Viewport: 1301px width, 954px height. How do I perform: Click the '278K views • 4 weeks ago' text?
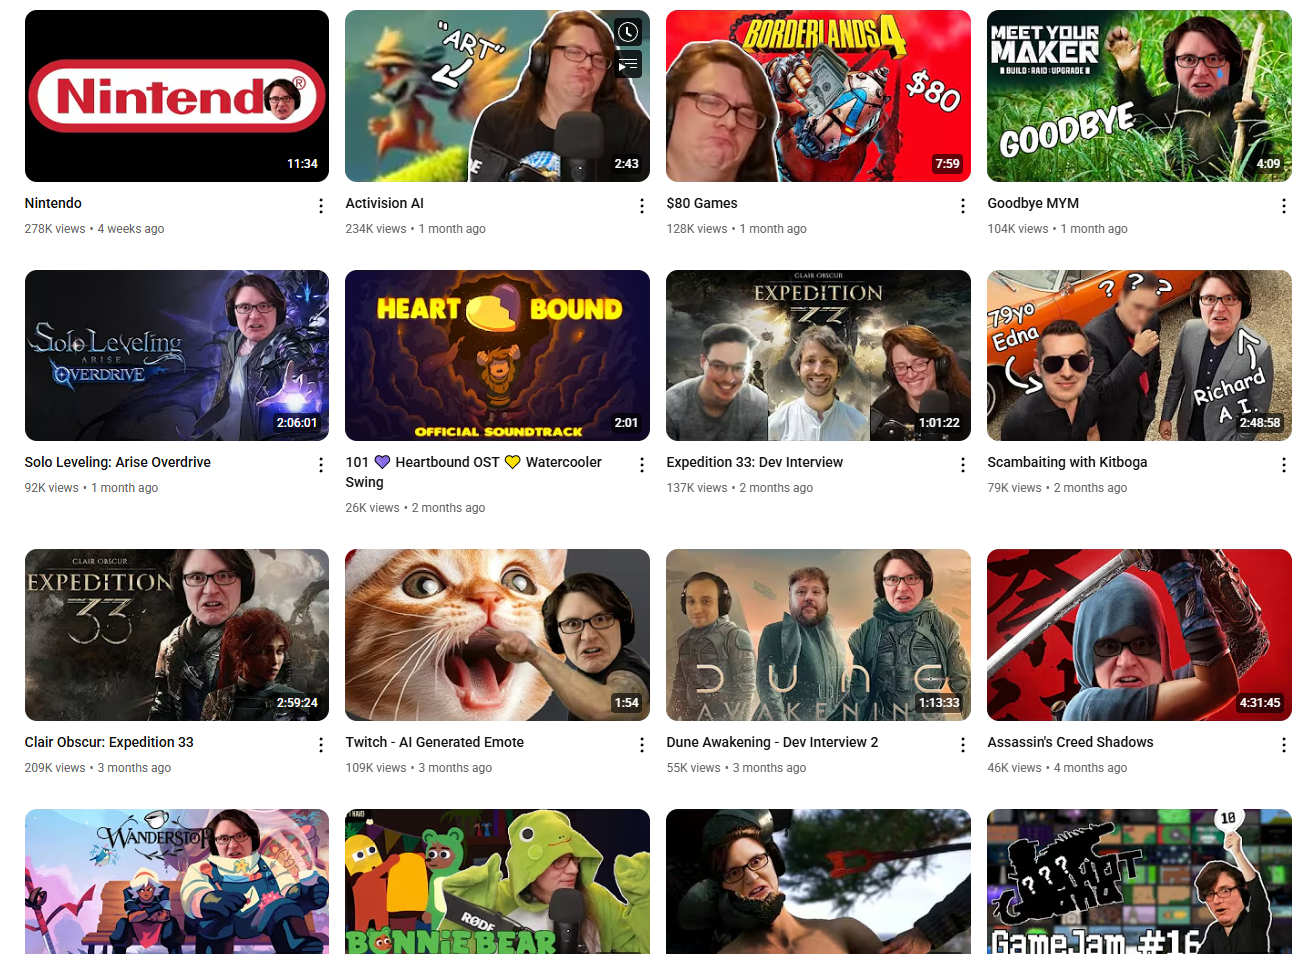tap(94, 229)
